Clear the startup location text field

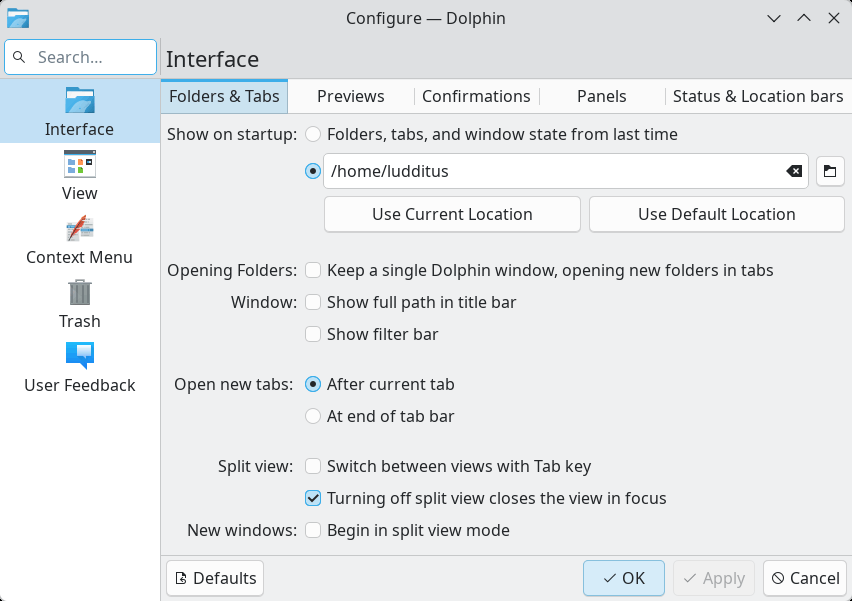click(794, 171)
